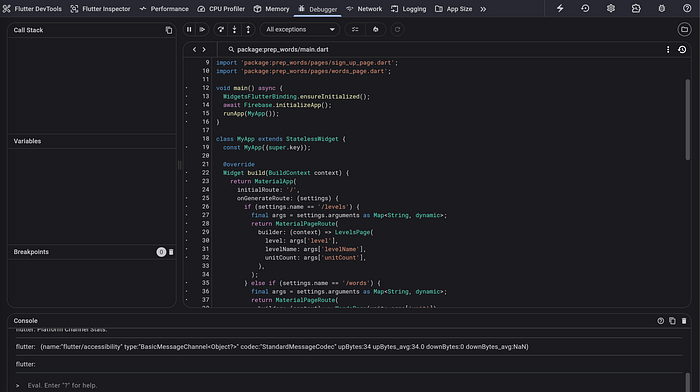Switch to the Performance tab
Viewport: 700px width, 392px height.
point(164,9)
